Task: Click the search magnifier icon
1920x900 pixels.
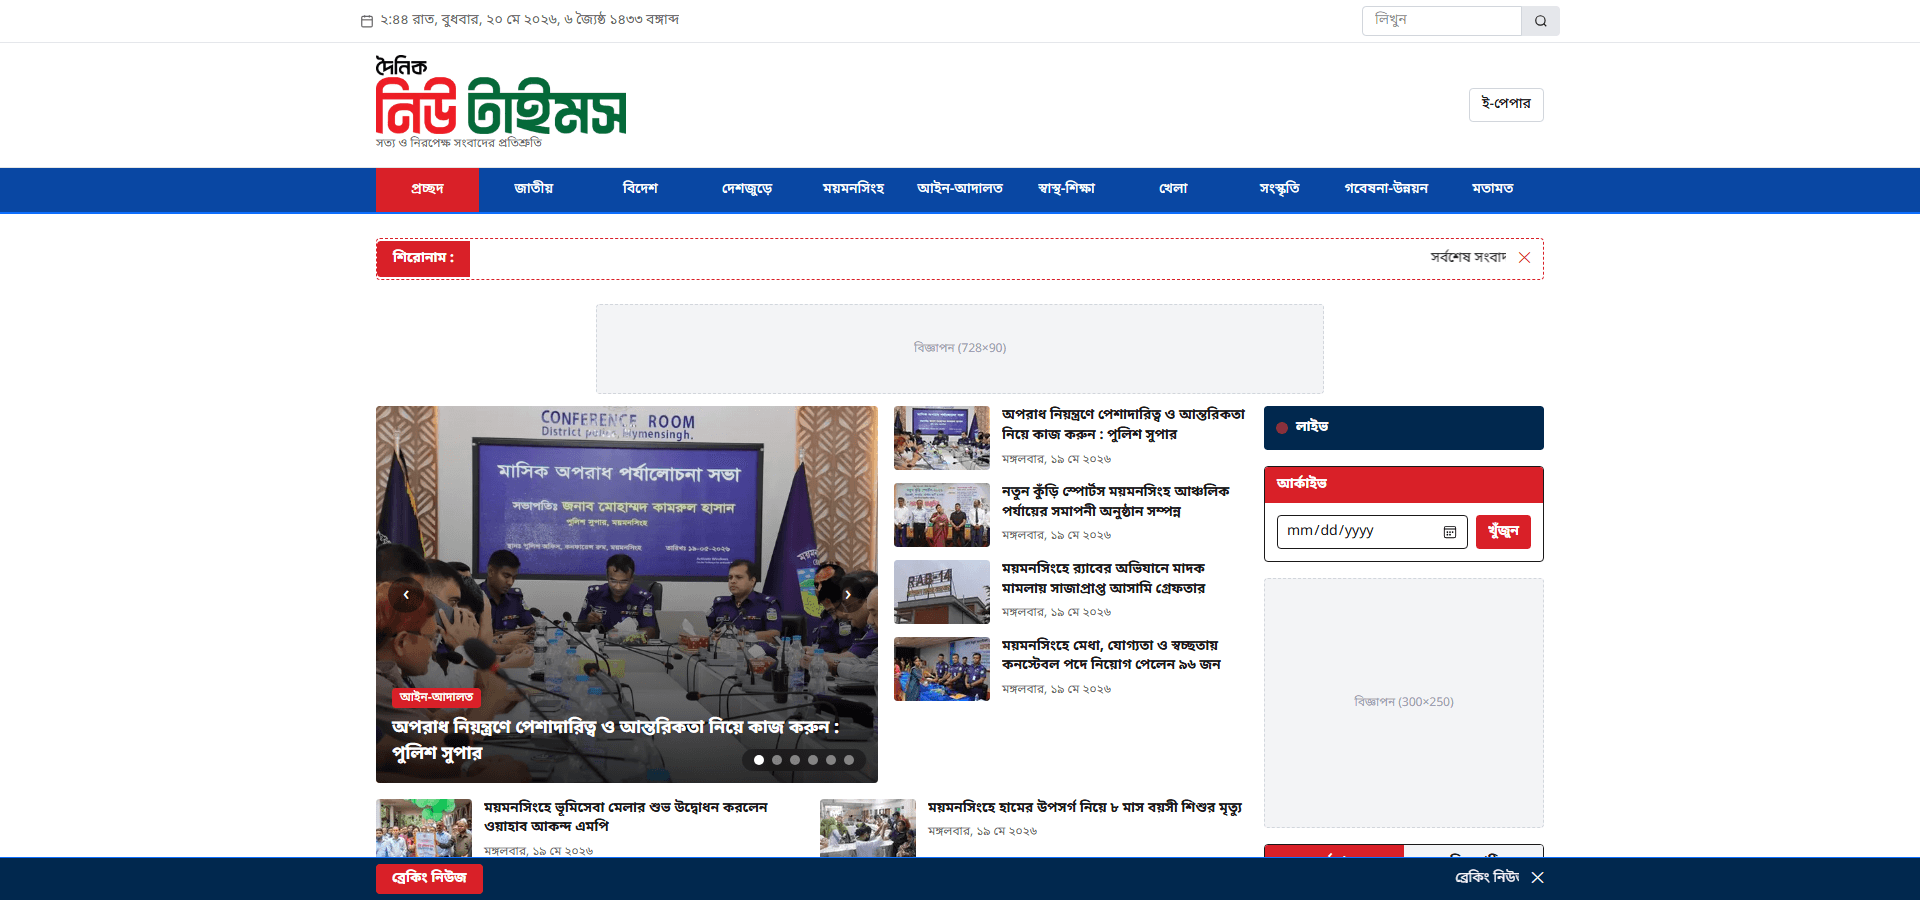Action: click(1540, 21)
